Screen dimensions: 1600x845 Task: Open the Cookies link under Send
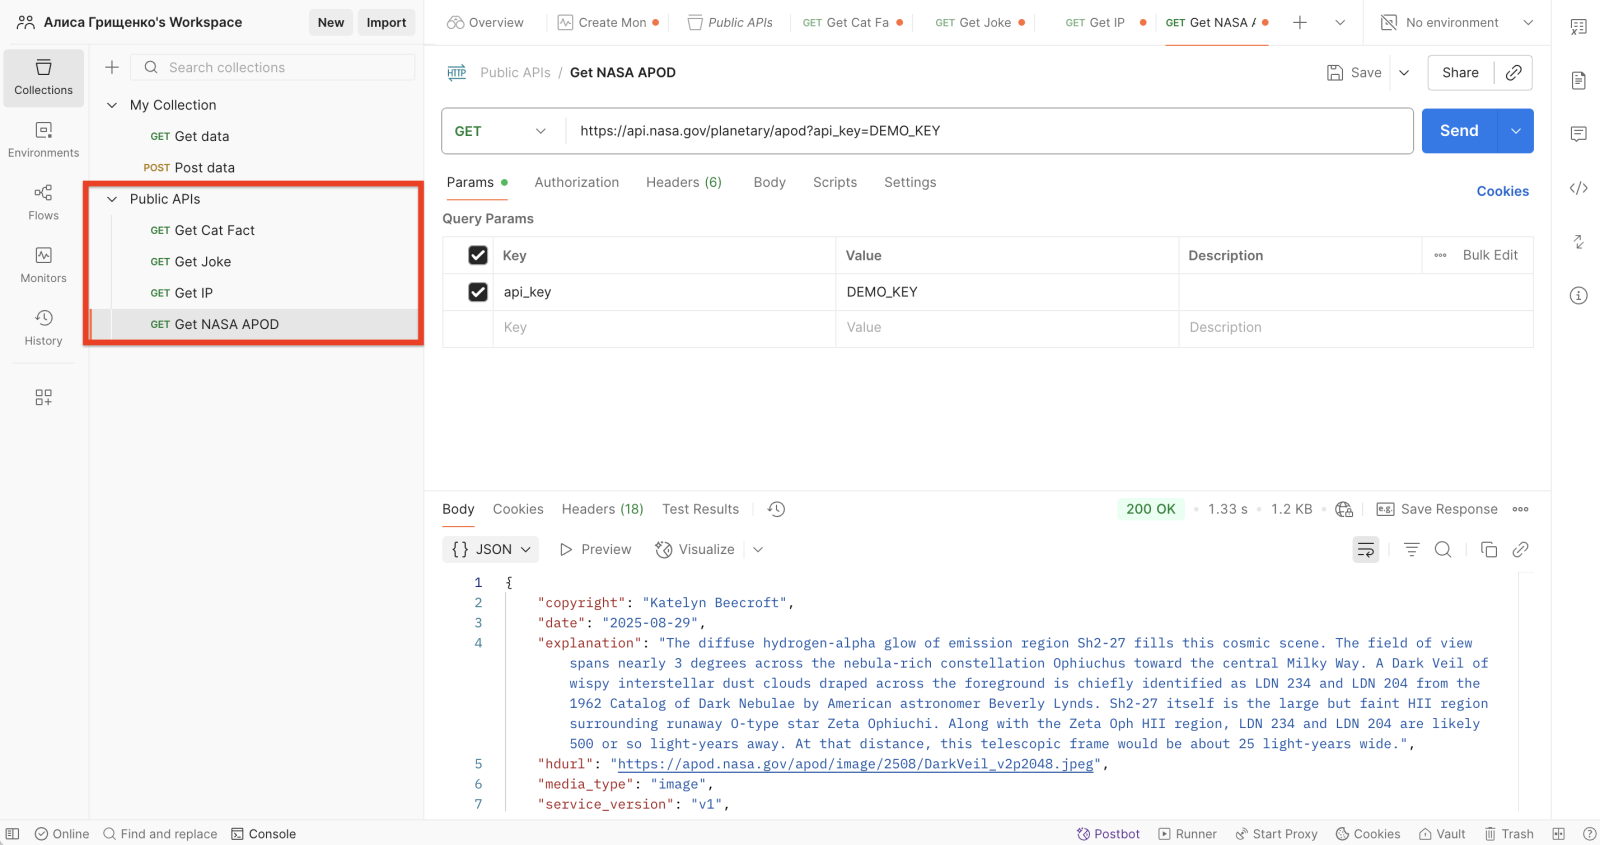click(x=1503, y=191)
